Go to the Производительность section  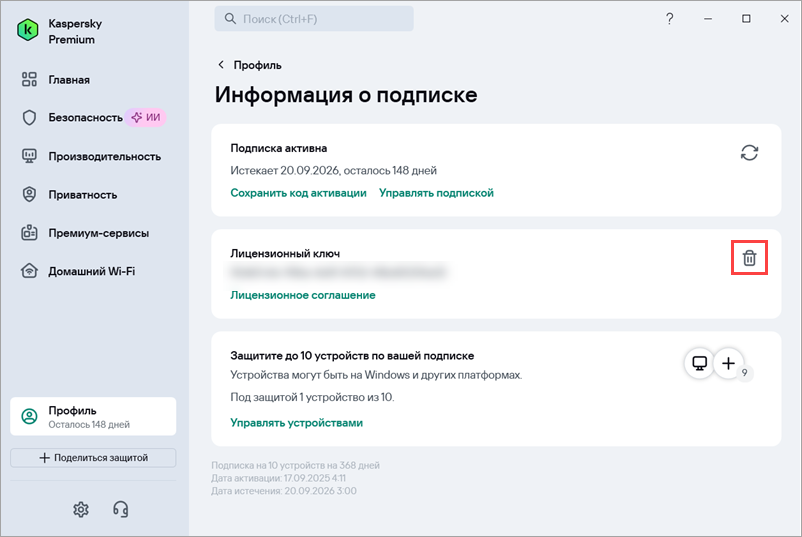[105, 156]
